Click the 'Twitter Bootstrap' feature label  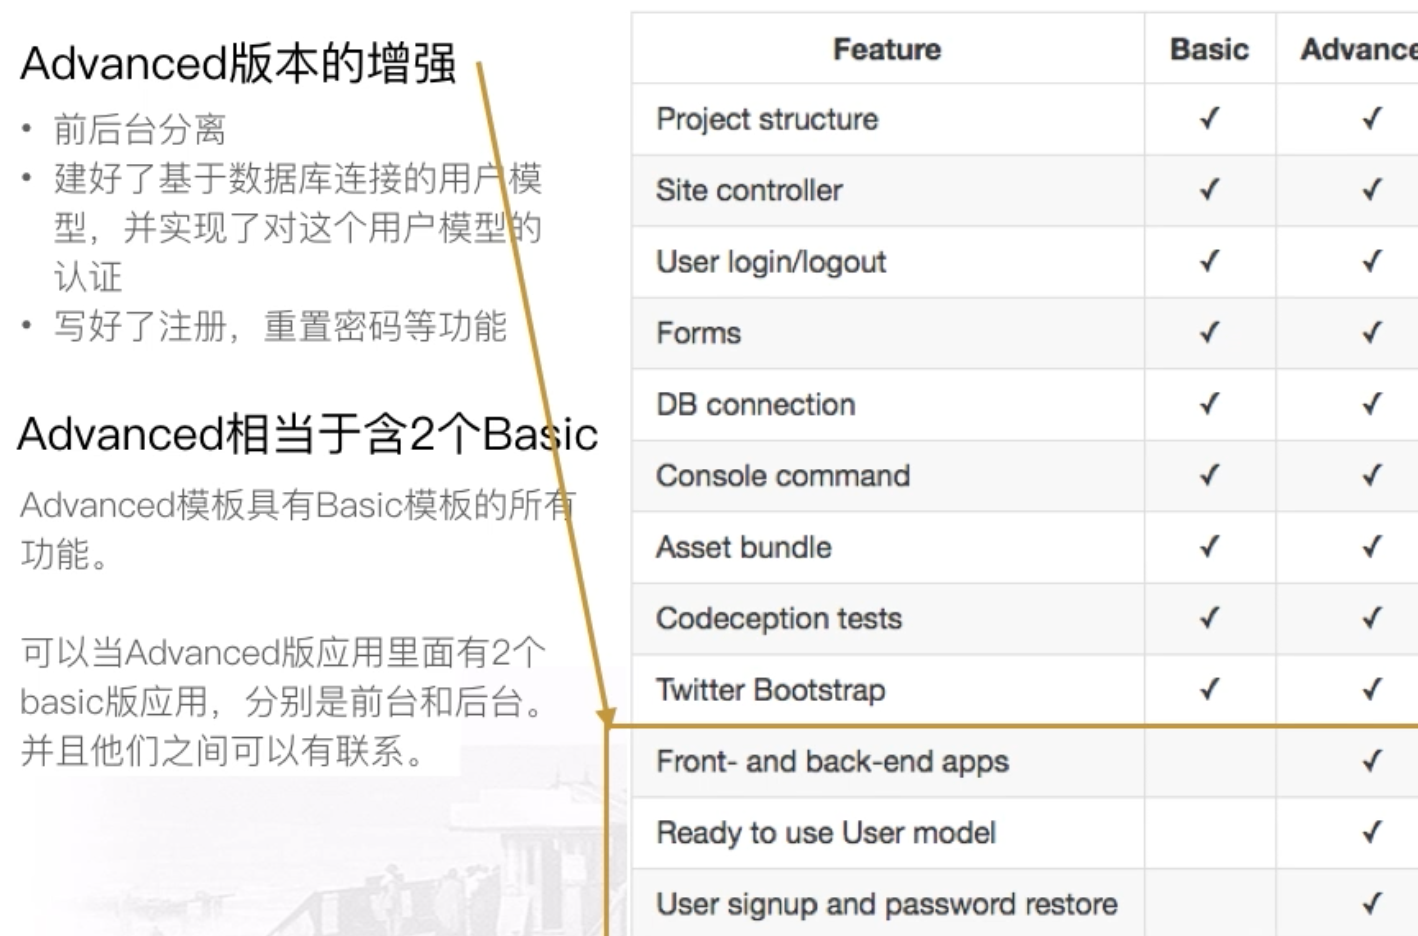[770, 690]
